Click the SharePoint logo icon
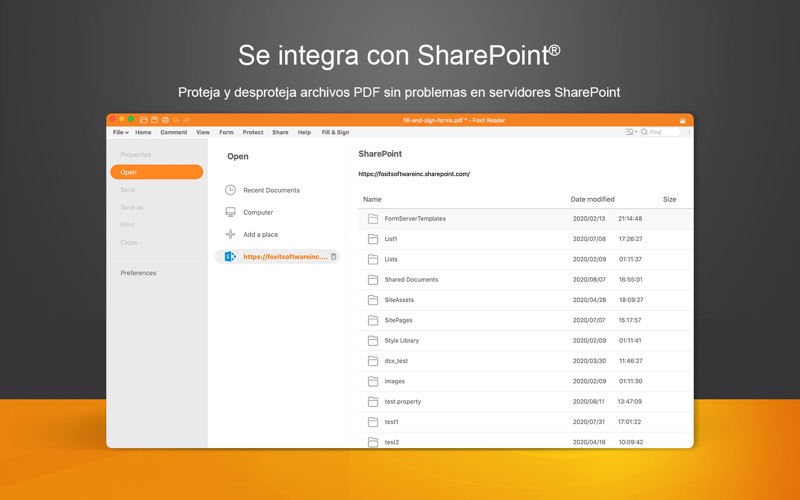The image size is (800, 500). (x=231, y=257)
